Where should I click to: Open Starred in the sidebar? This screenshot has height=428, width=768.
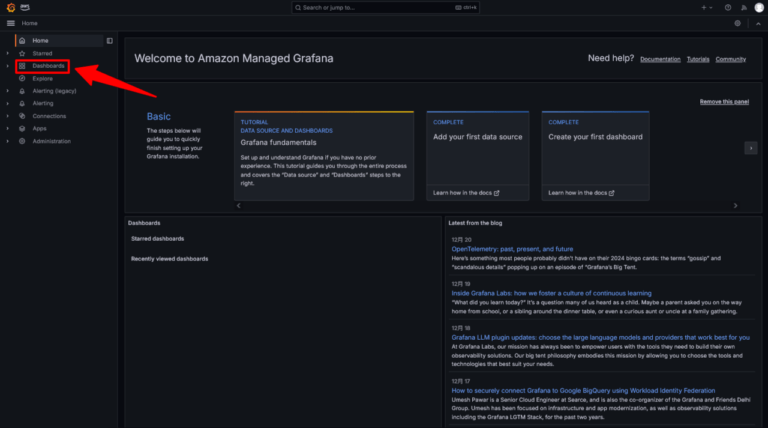click(42, 53)
